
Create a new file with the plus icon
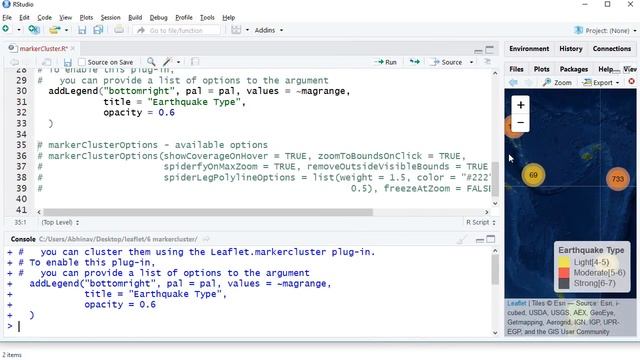click(6, 29)
